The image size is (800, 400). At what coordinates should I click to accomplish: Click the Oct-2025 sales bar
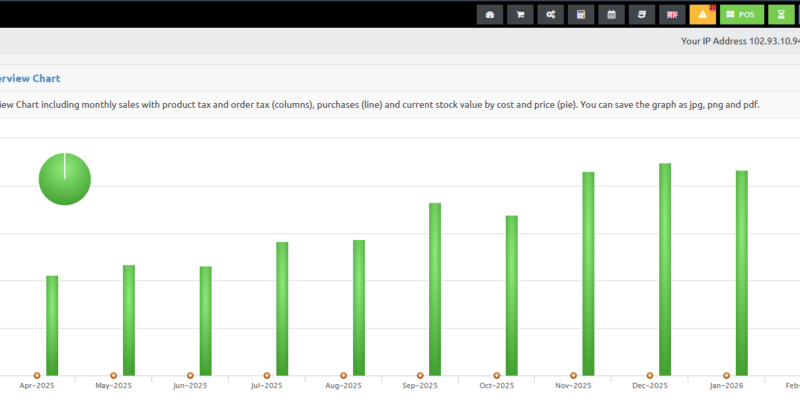[x=512, y=295]
